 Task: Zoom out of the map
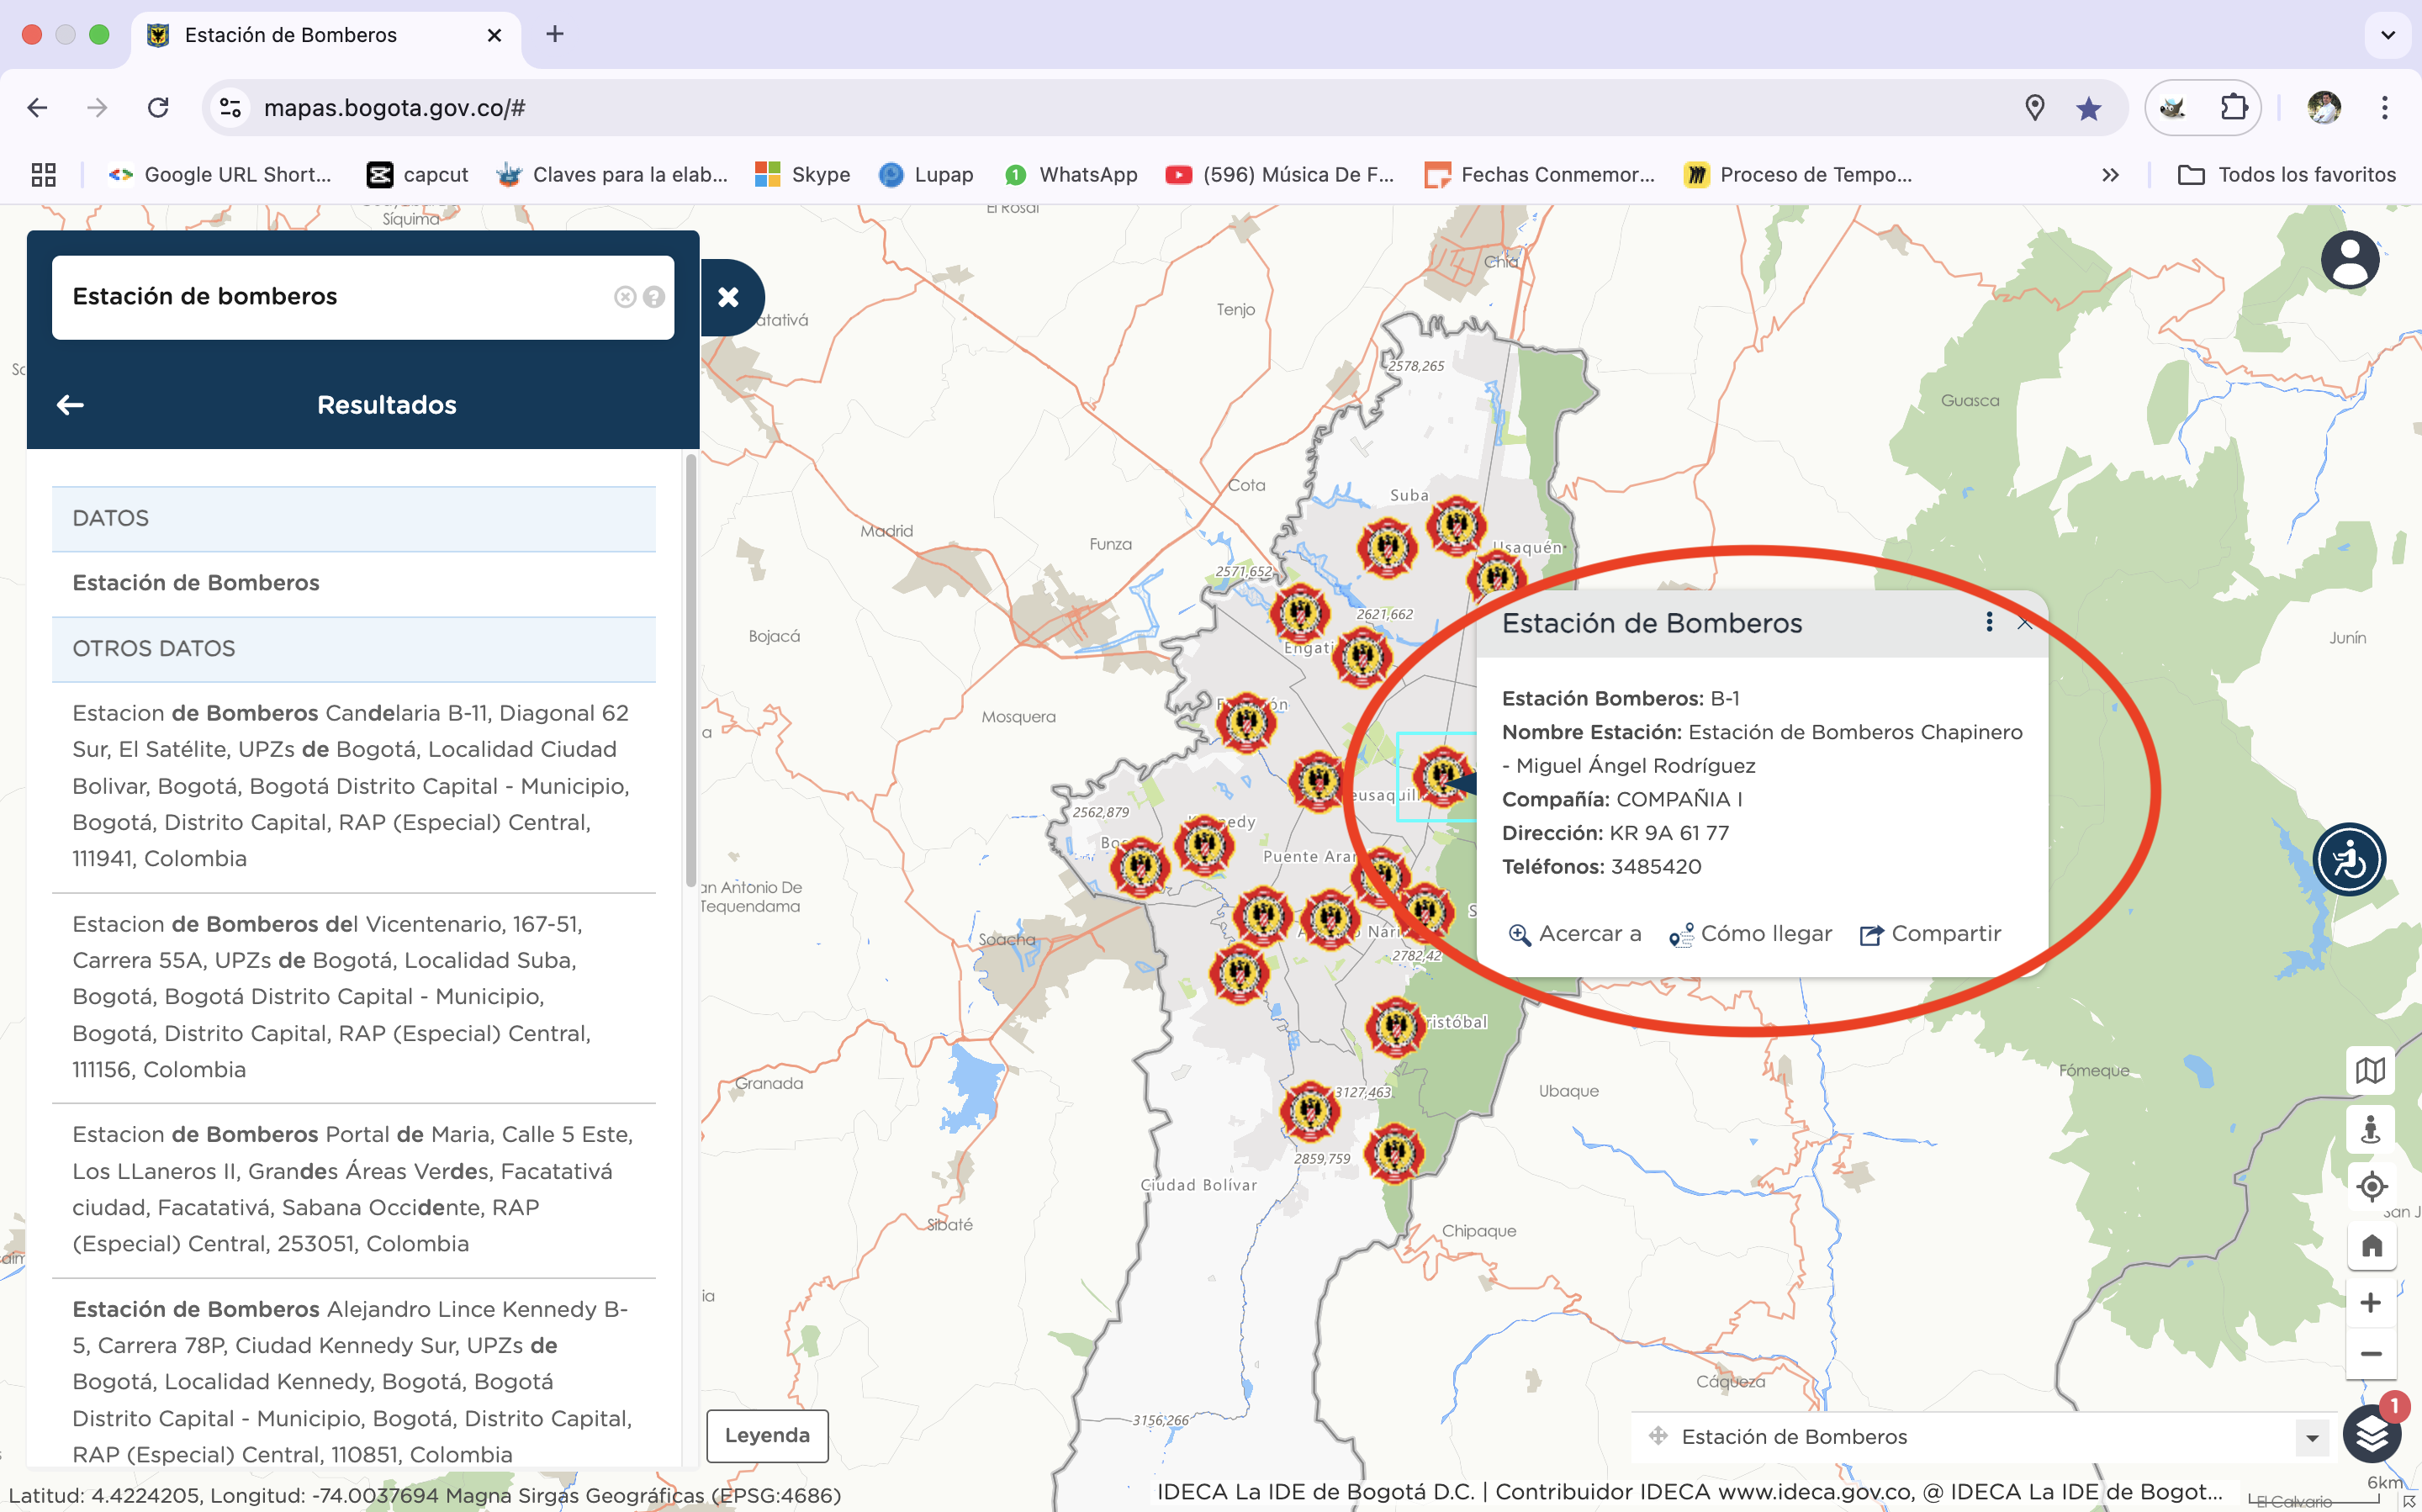[x=2370, y=1354]
